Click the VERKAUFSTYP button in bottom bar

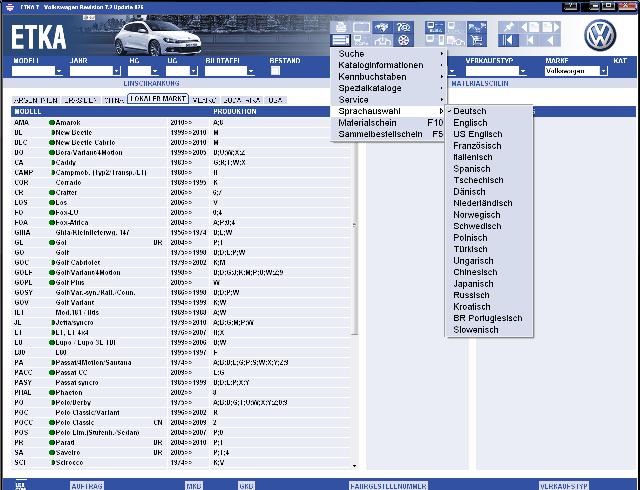tap(564, 486)
